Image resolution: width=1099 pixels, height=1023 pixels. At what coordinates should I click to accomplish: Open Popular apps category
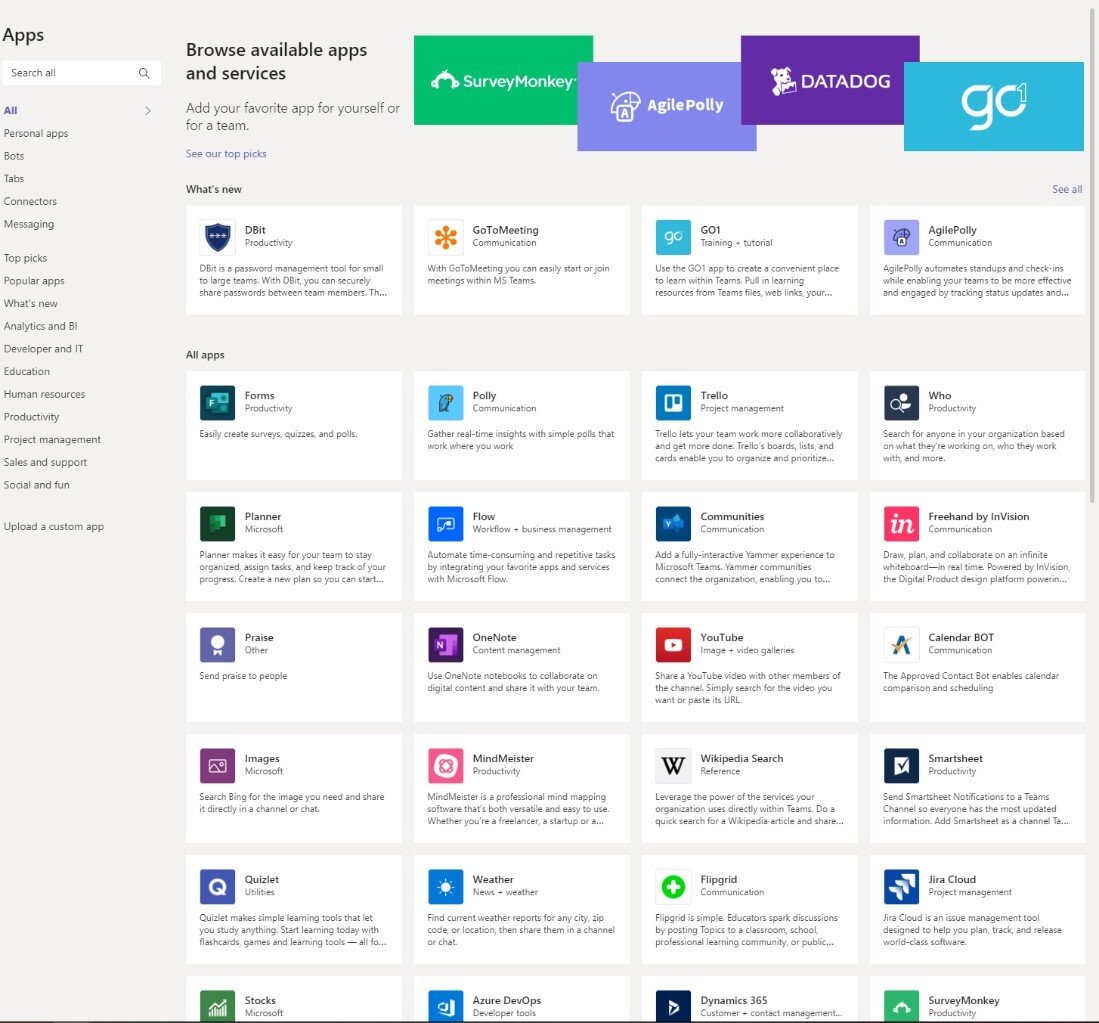click(x=34, y=281)
